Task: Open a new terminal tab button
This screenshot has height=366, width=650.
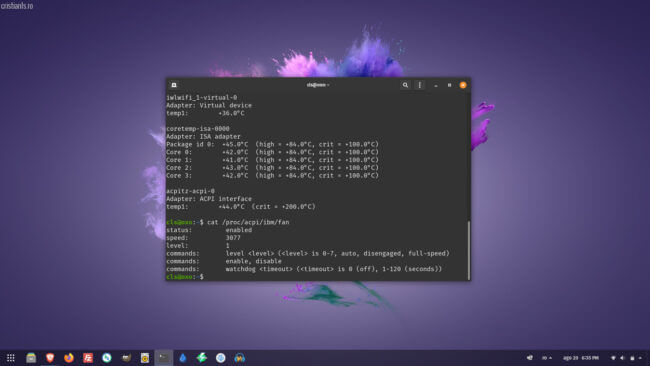Action: click(174, 85)
